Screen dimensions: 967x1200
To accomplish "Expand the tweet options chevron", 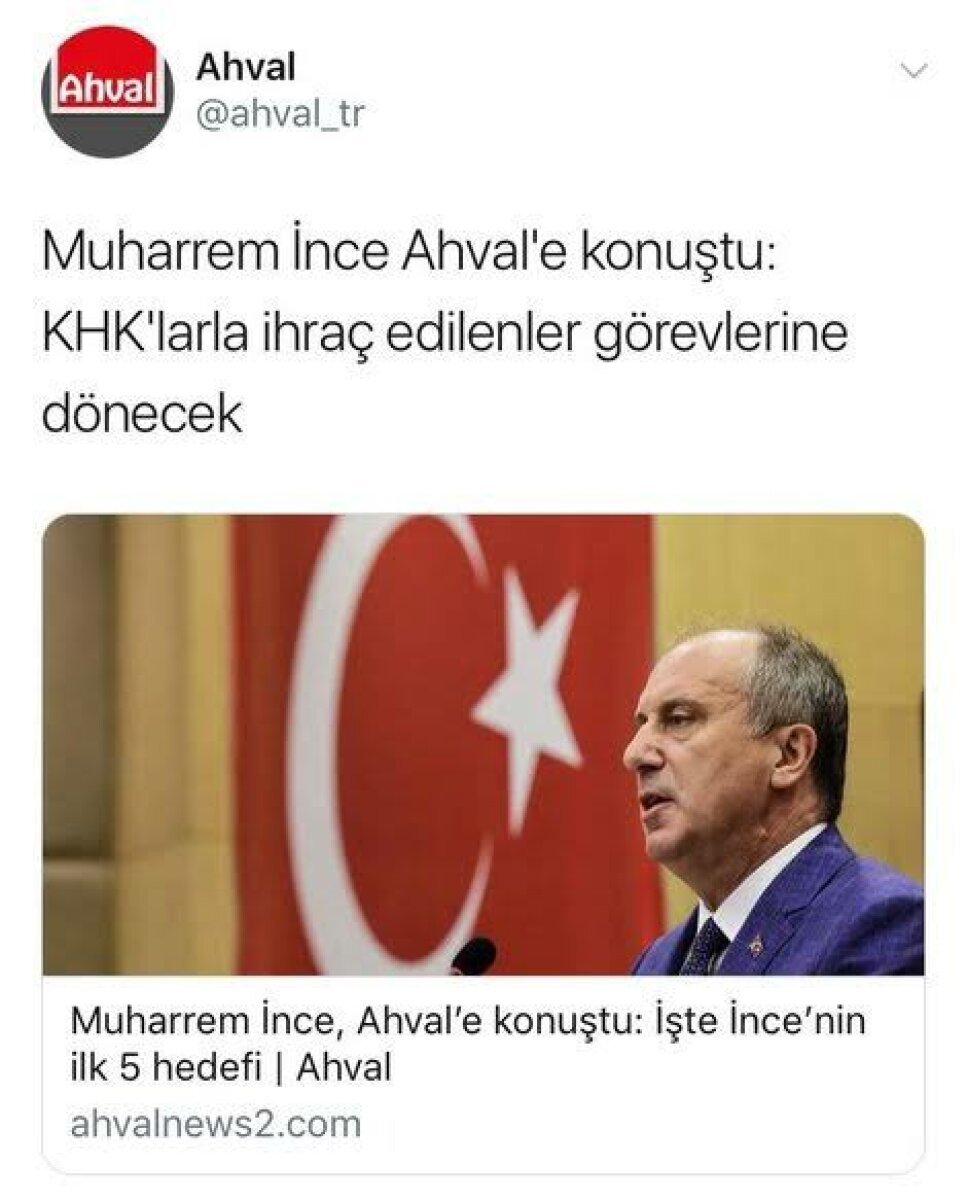I will click(914, 70).
